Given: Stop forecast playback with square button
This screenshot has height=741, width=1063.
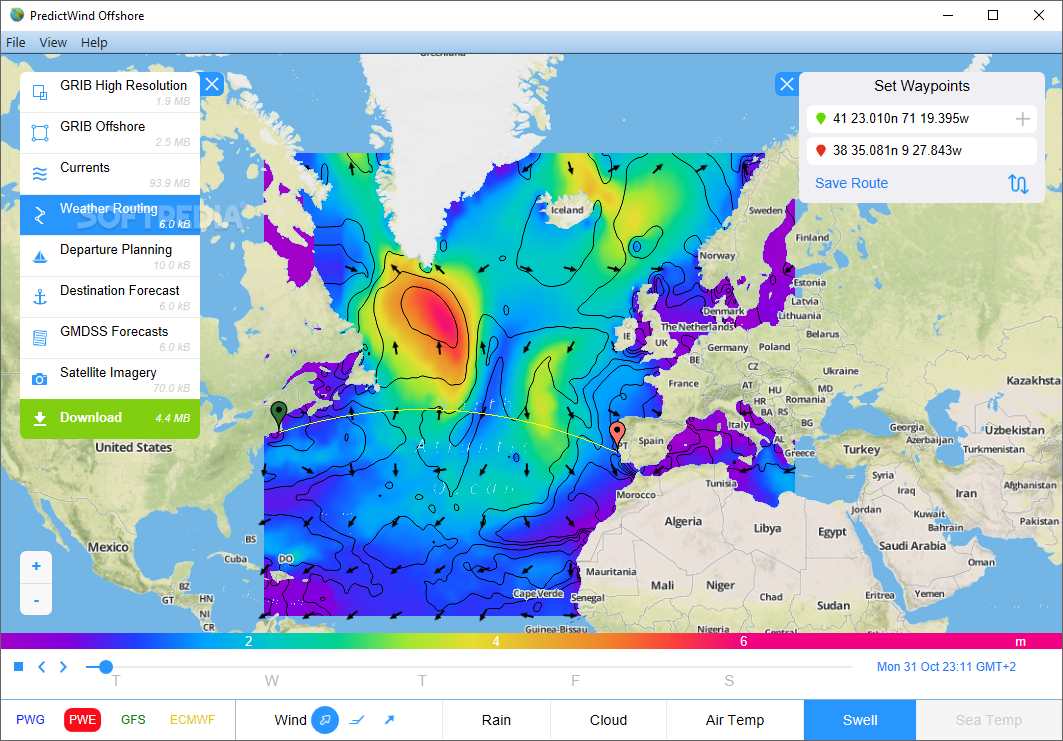Looking at the screenshot, I should [x=19, y=666].
